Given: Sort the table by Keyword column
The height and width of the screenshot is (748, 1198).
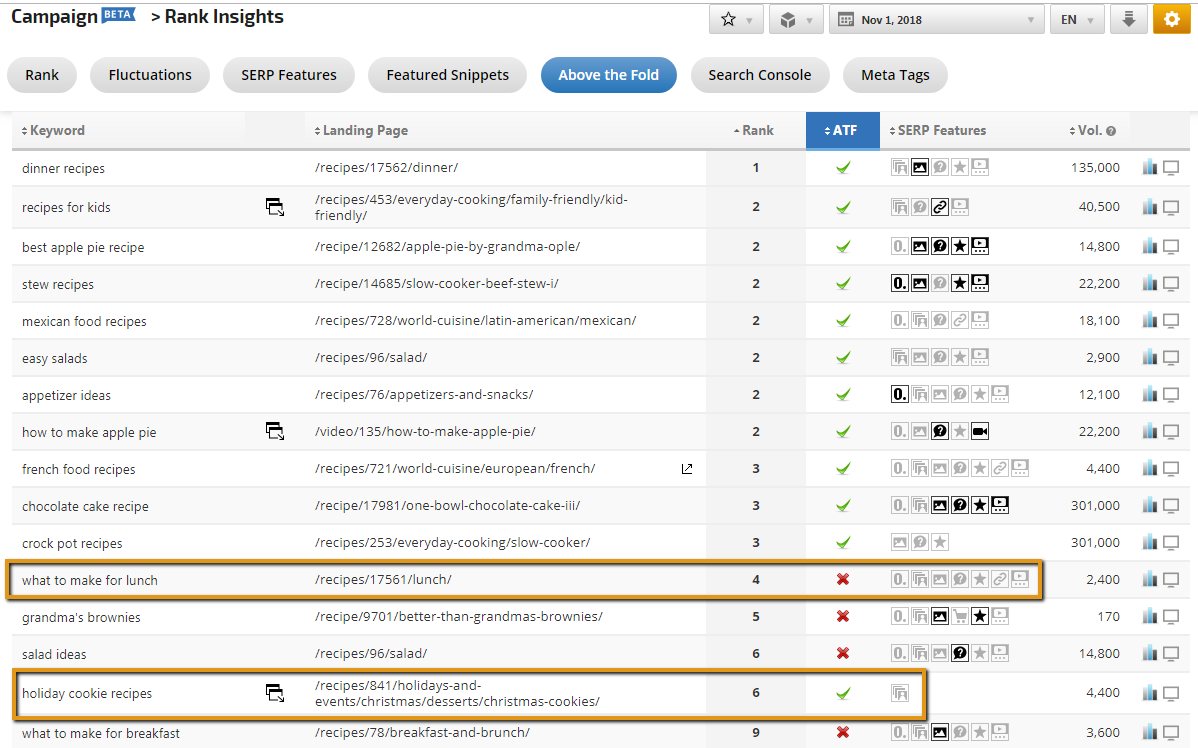Looking at the screenshot, I should [x=54, y=131].
